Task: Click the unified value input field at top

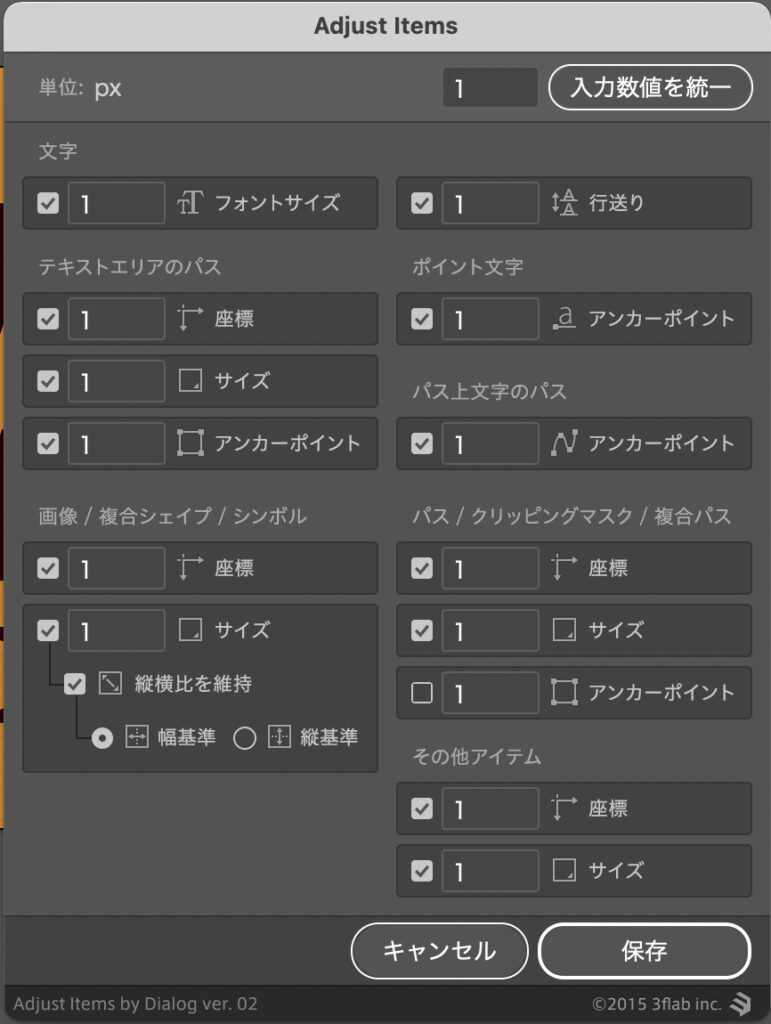Action: click(490, 88)
